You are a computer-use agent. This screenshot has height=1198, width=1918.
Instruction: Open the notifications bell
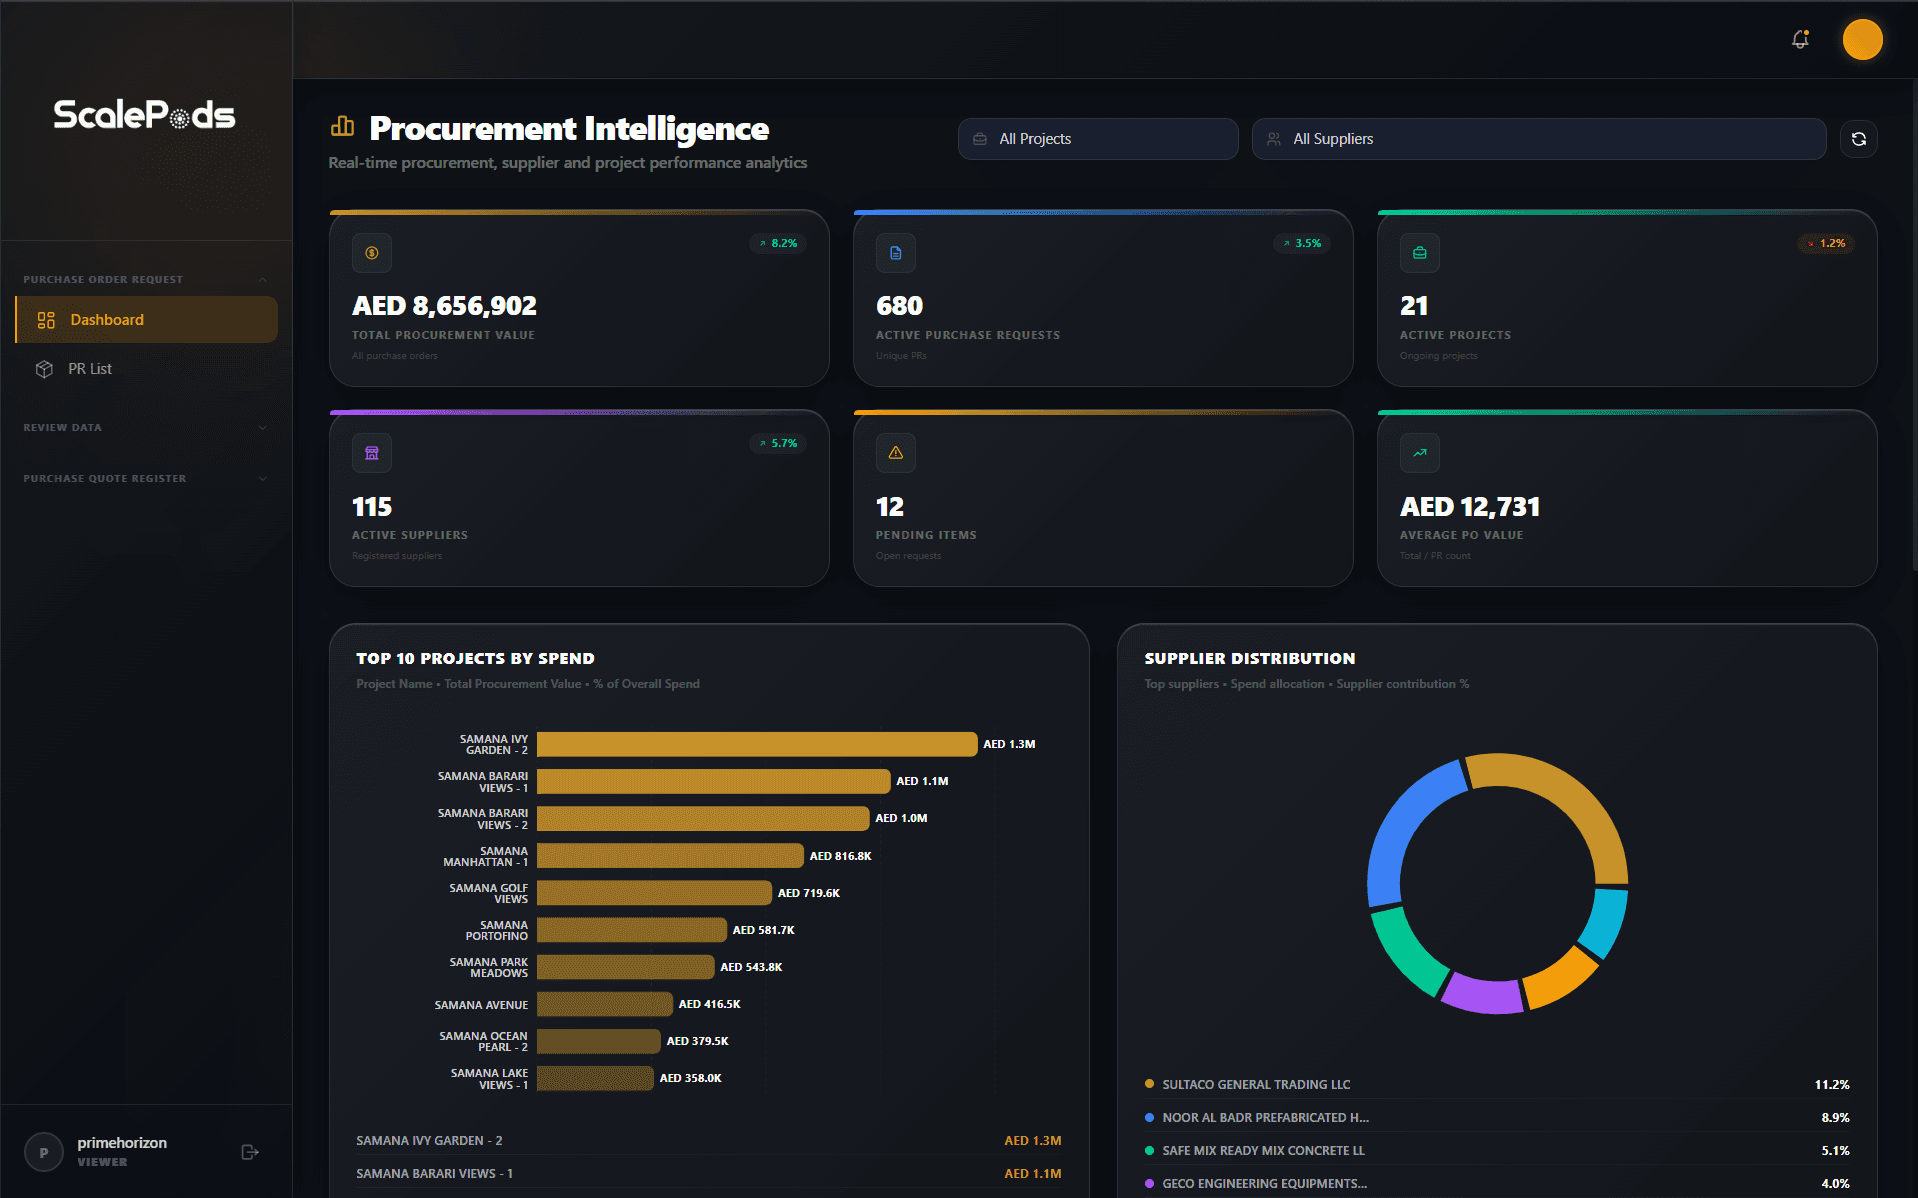[x=1800, y=39]
